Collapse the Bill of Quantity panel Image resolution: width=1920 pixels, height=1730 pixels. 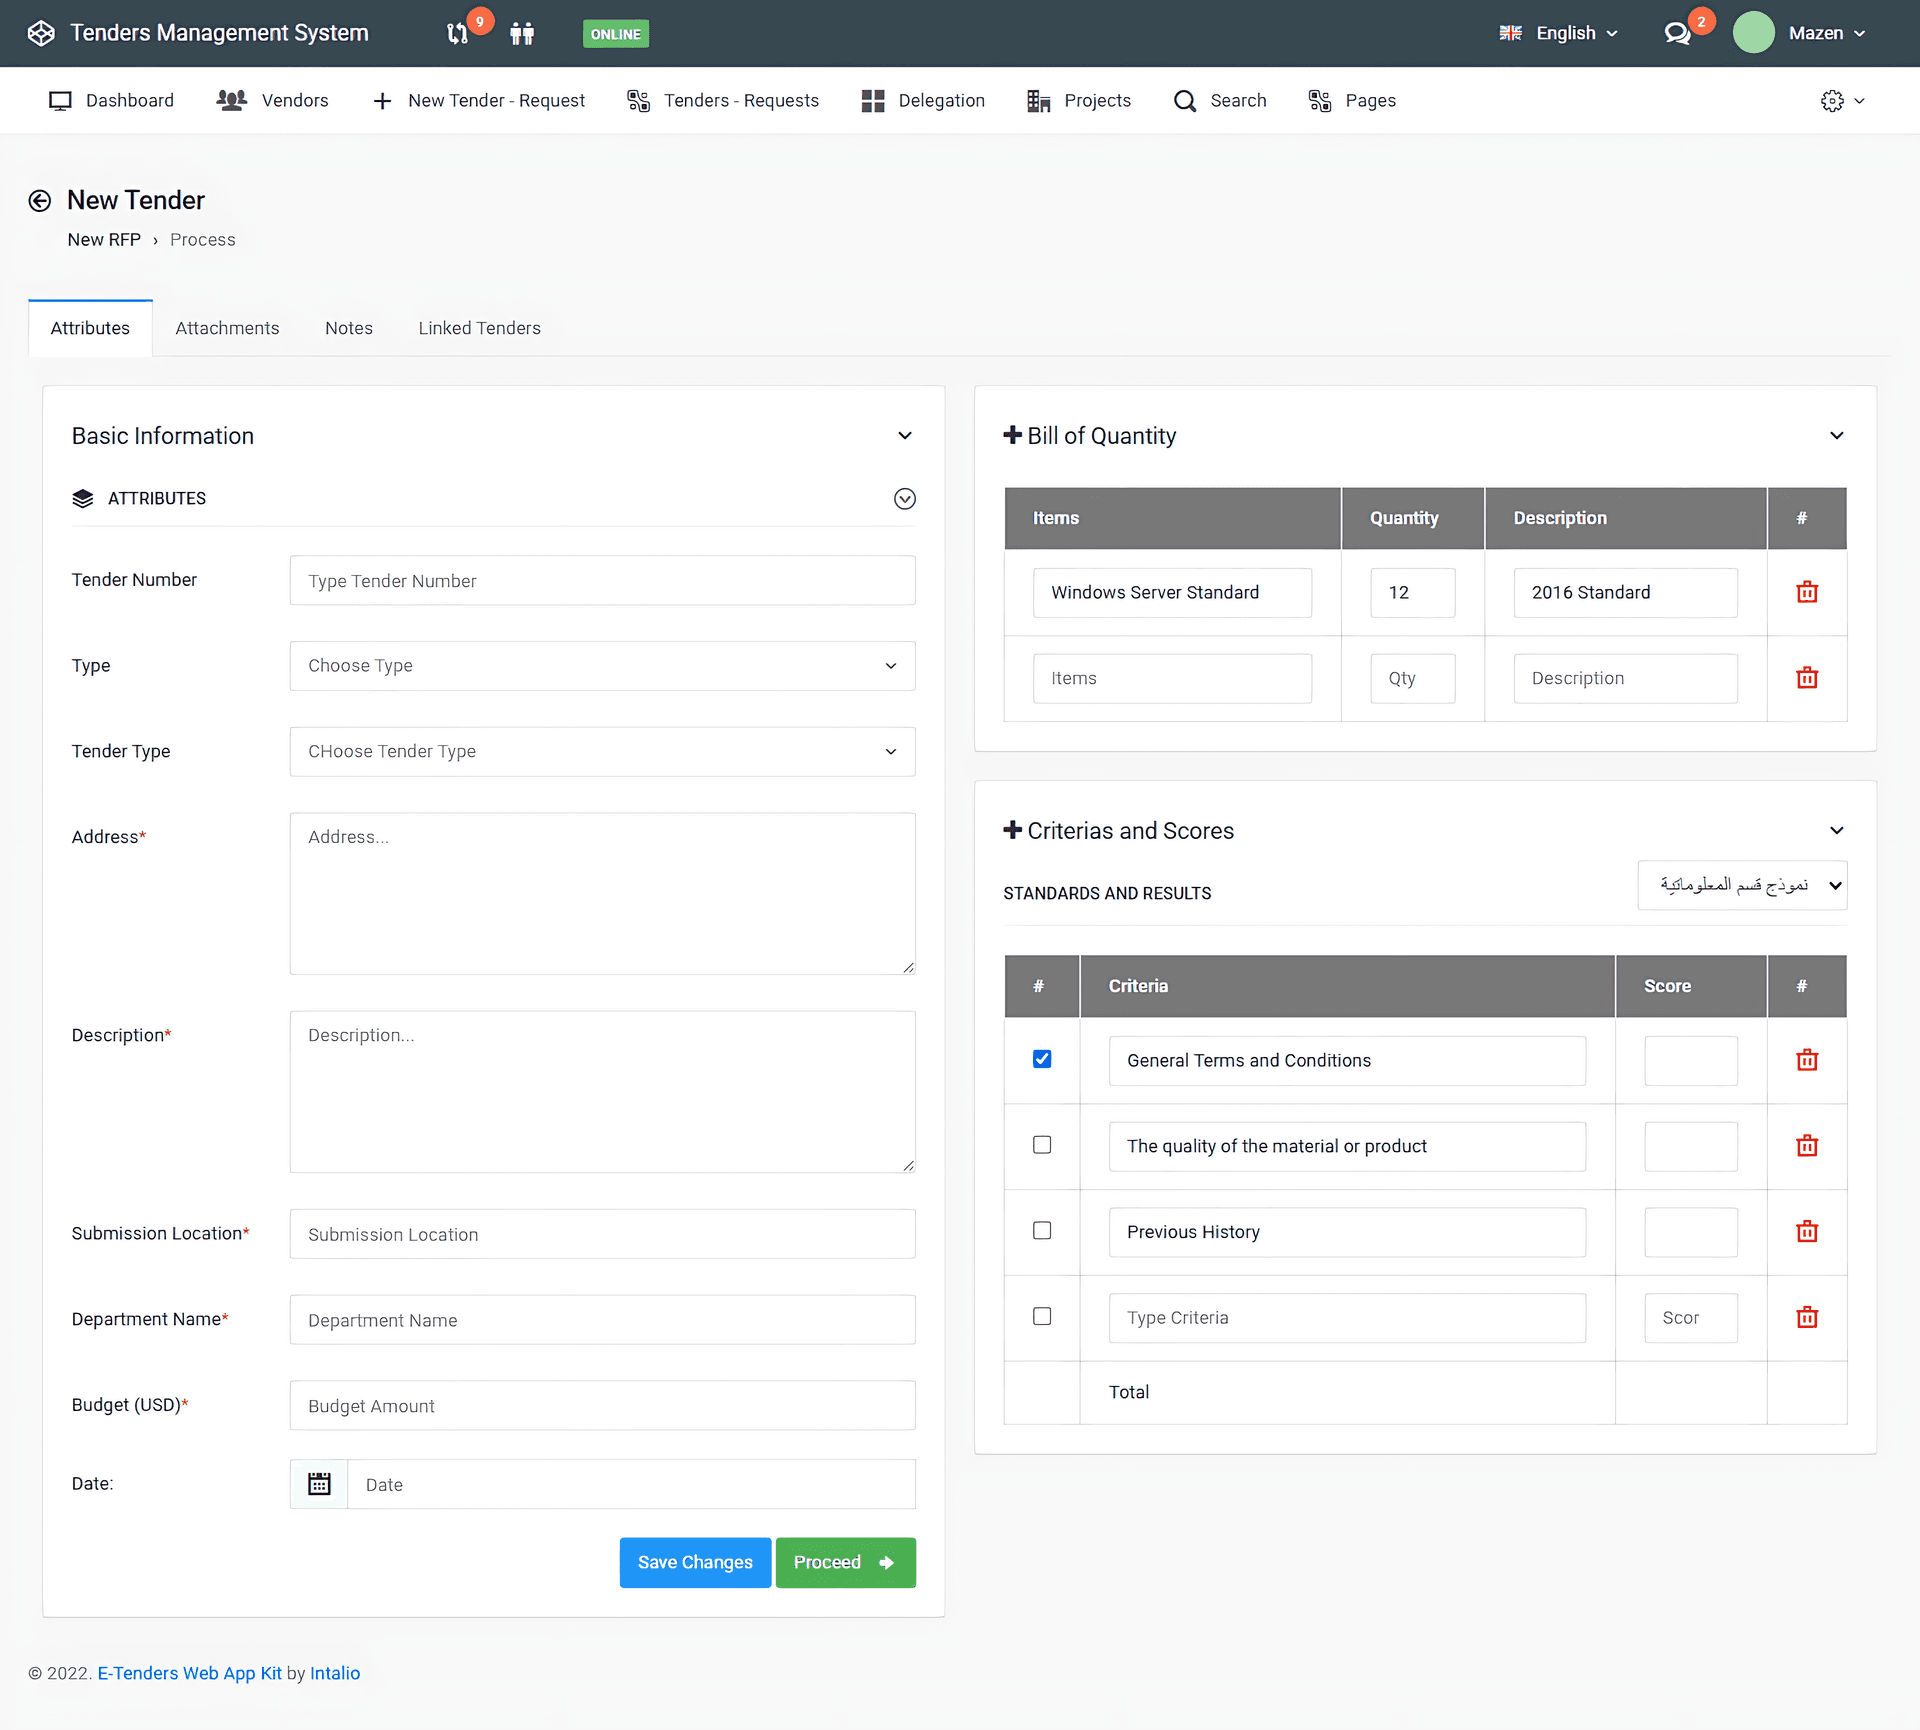[1837, 436]
